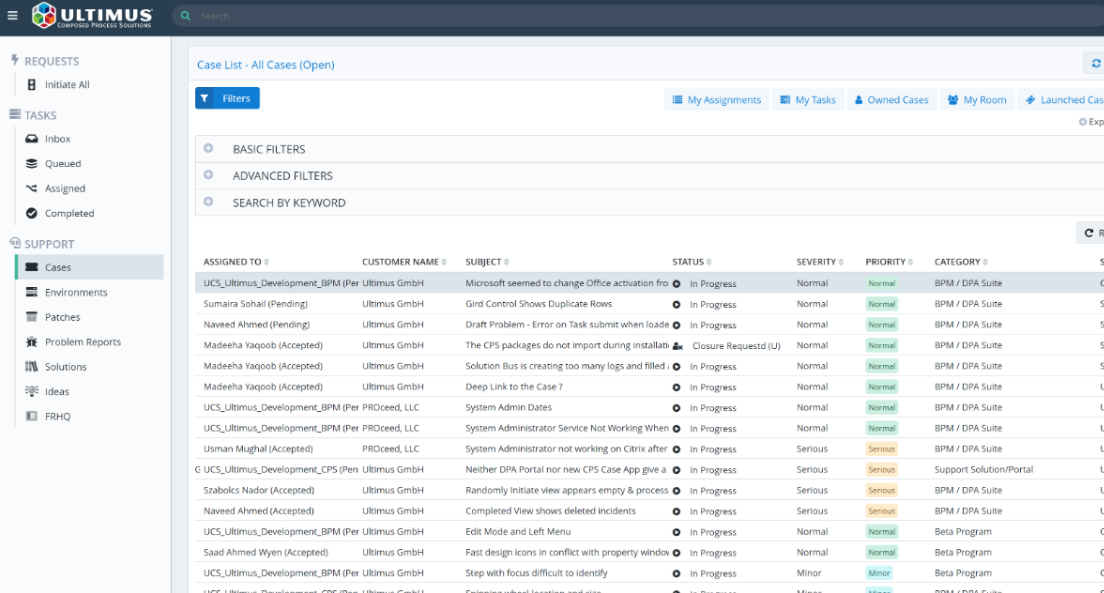Click the Problem Reports bug icon

[x=32, y=342]
